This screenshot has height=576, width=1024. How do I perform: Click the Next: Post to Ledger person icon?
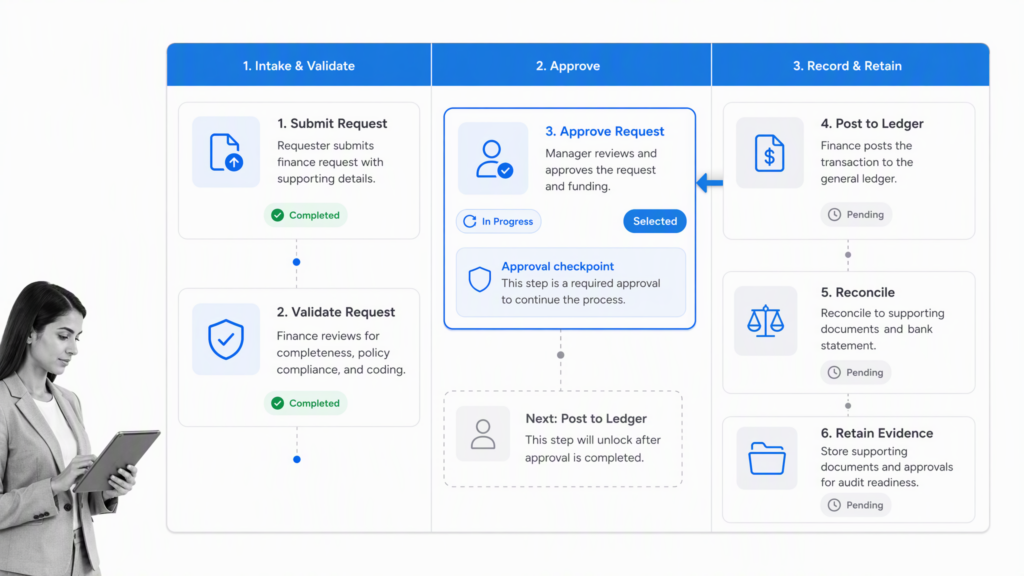[x=483, y=434]
